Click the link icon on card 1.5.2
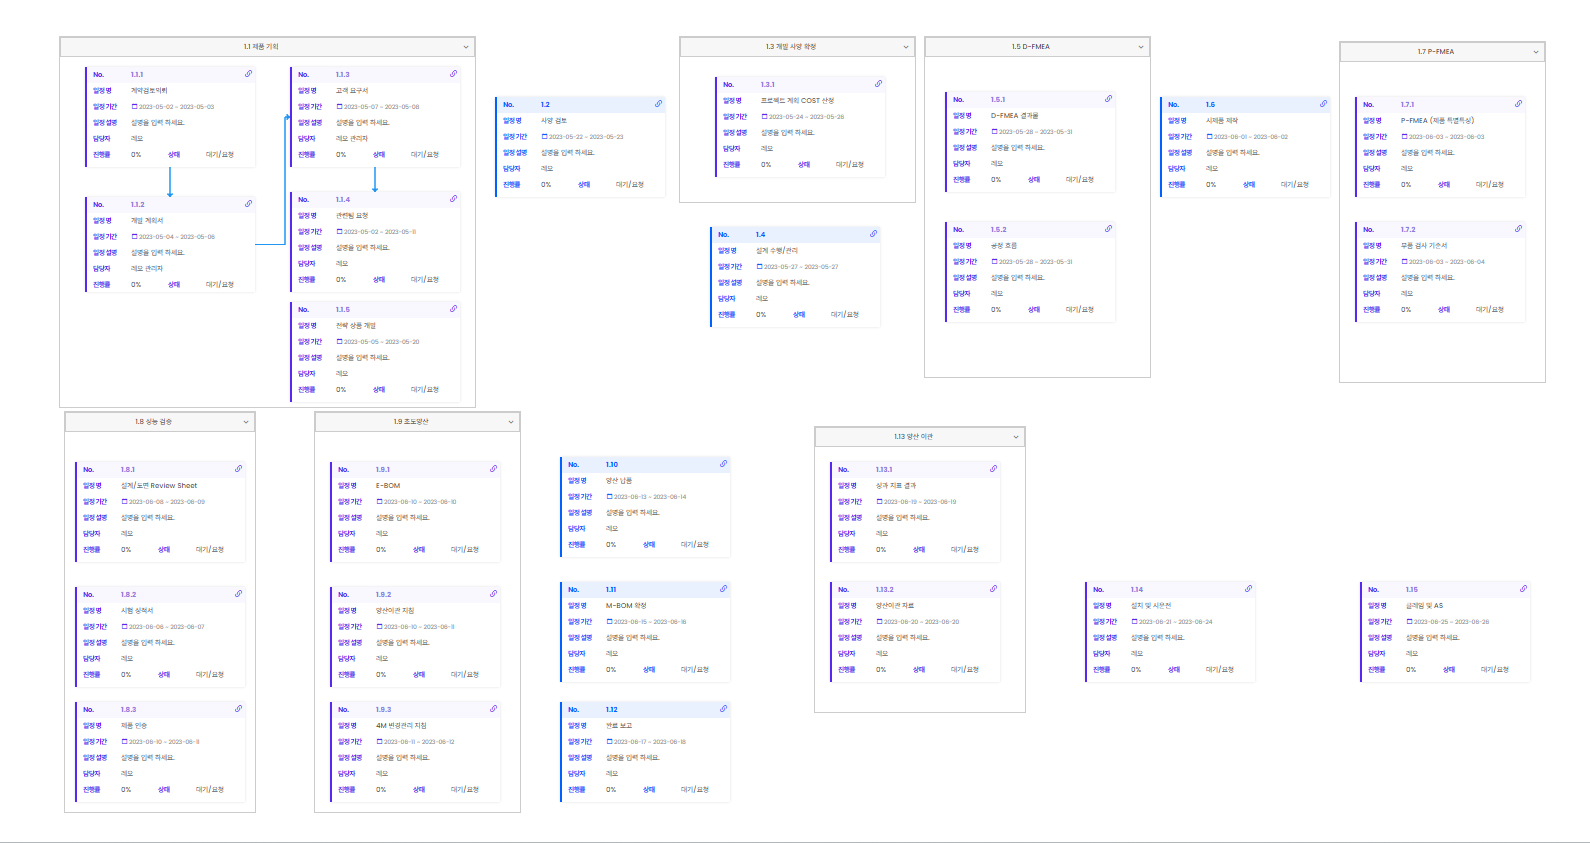 point(1108,229)
